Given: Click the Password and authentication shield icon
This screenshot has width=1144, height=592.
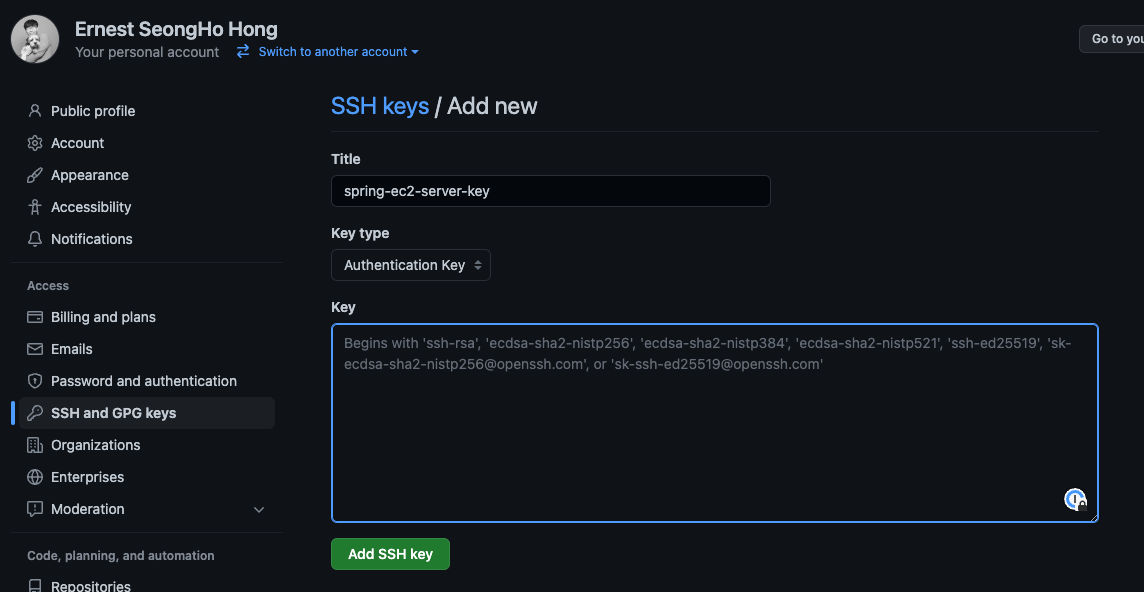Looking at the screenshot, I should [x=34, y=381].
